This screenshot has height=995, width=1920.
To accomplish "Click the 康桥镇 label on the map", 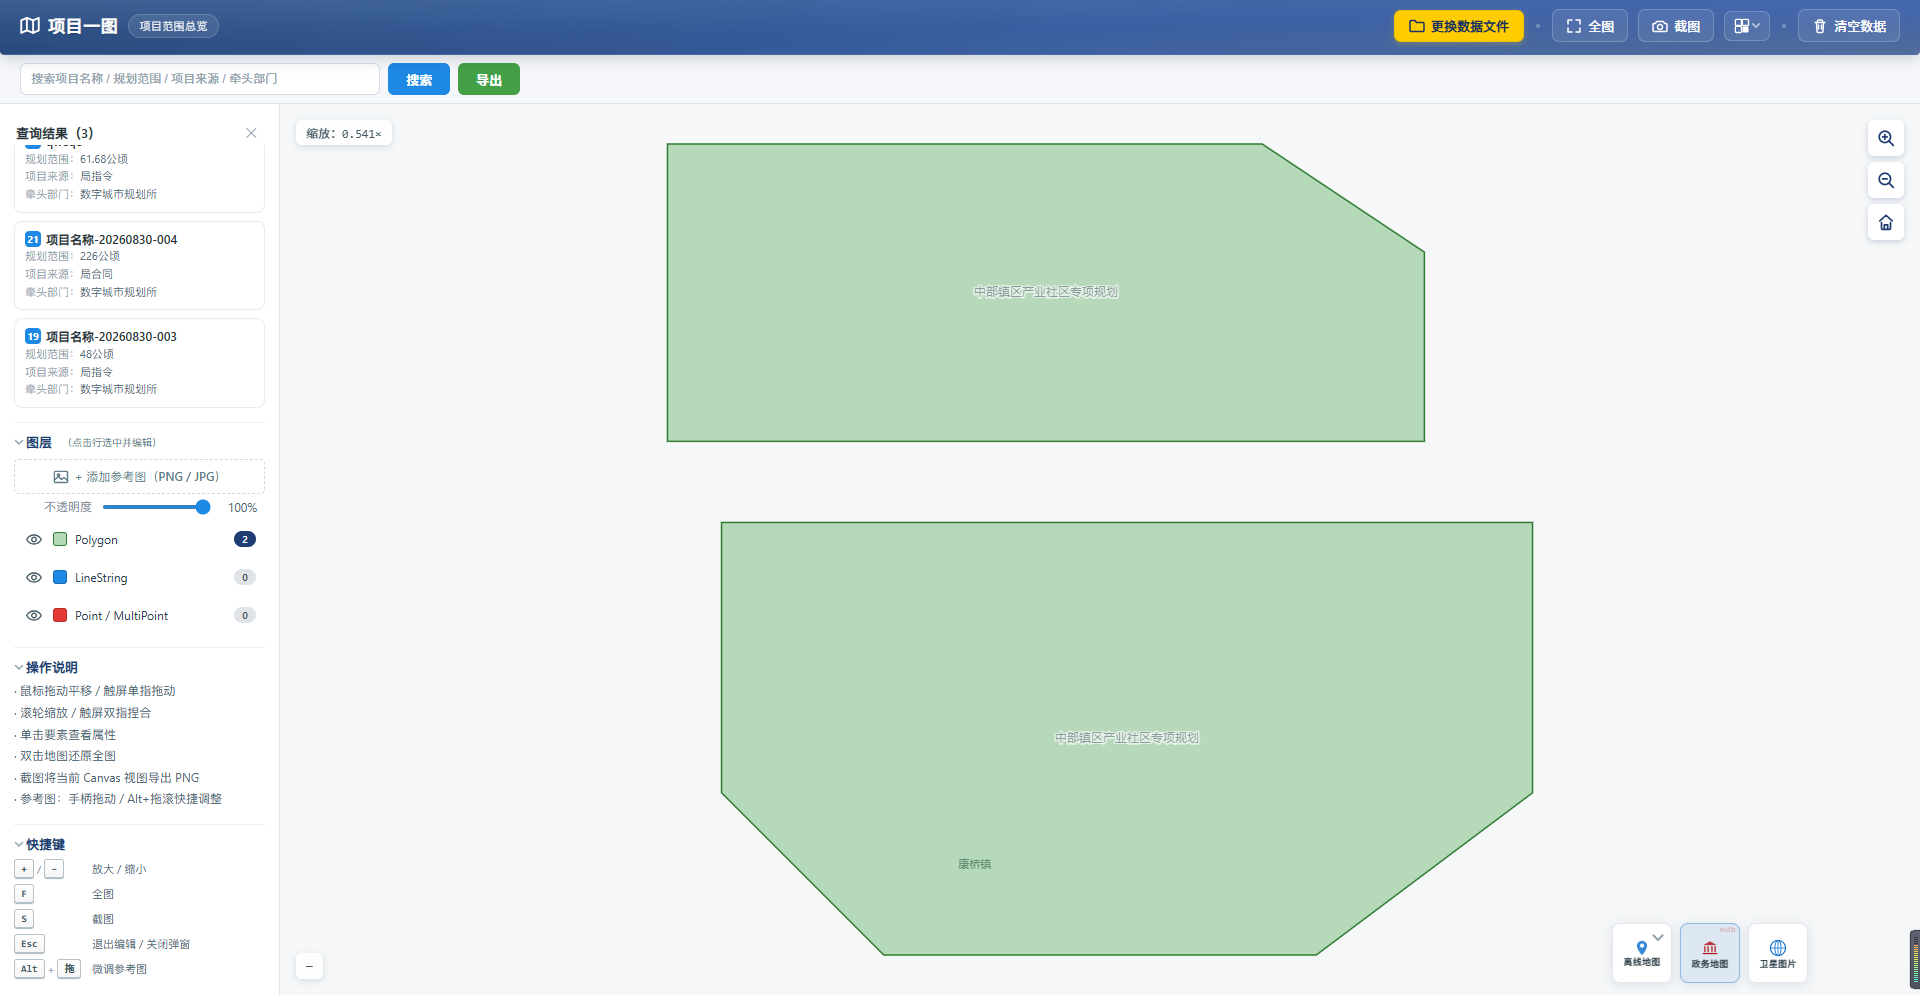I will (x=975, y=864).
